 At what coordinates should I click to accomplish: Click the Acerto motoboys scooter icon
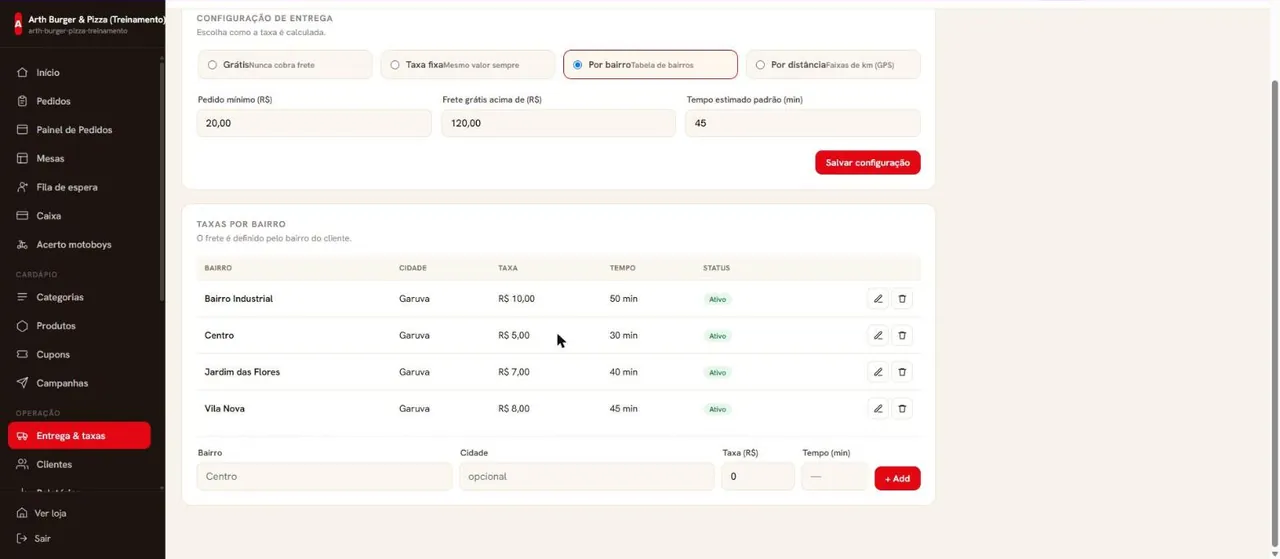click(x=22, y=244)
